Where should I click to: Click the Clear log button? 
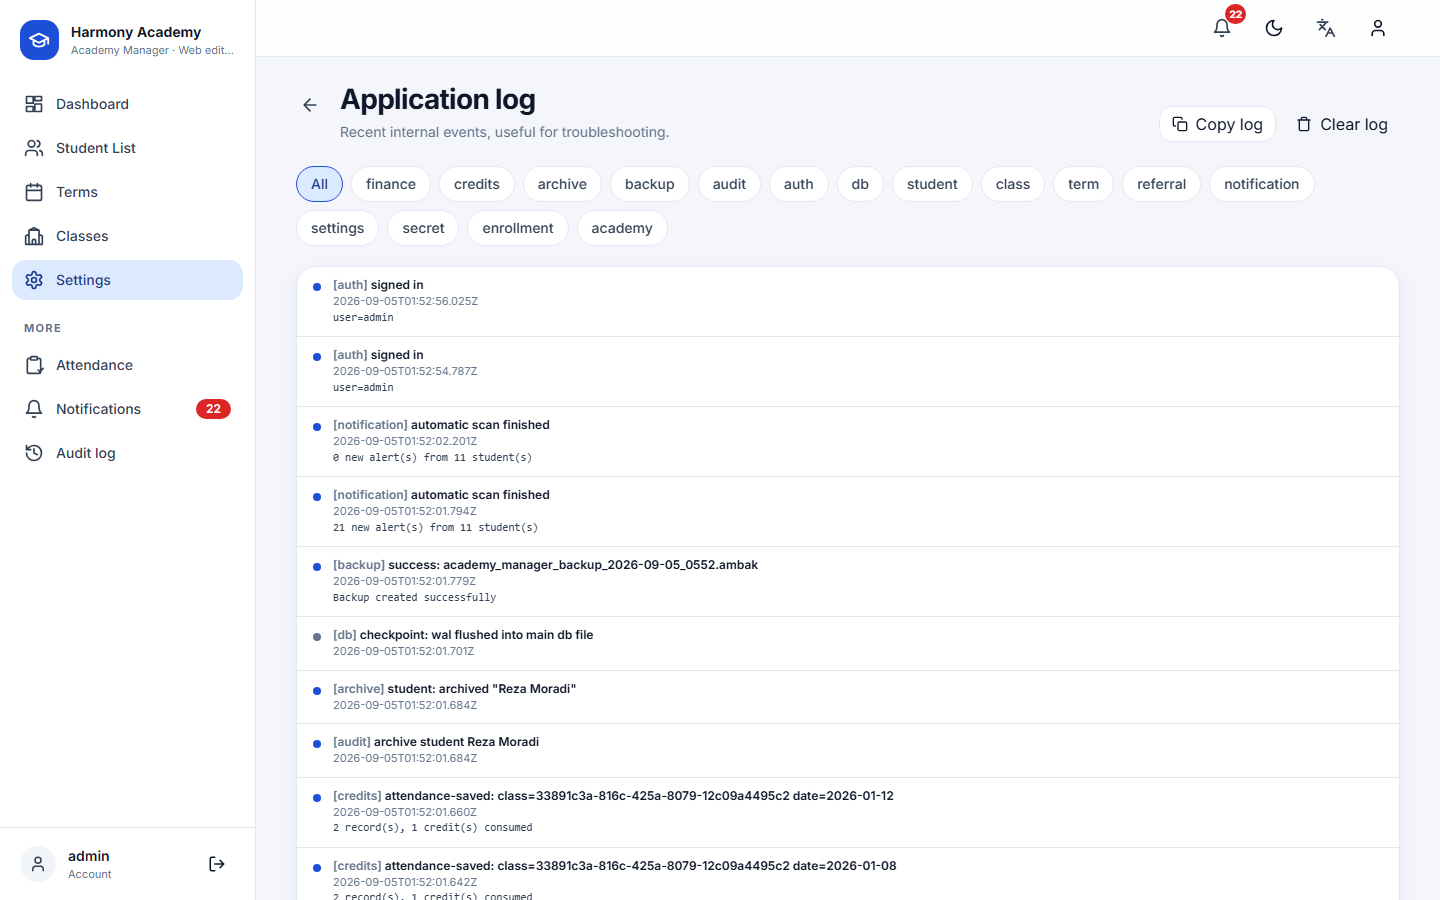[x=1341, y=124]
